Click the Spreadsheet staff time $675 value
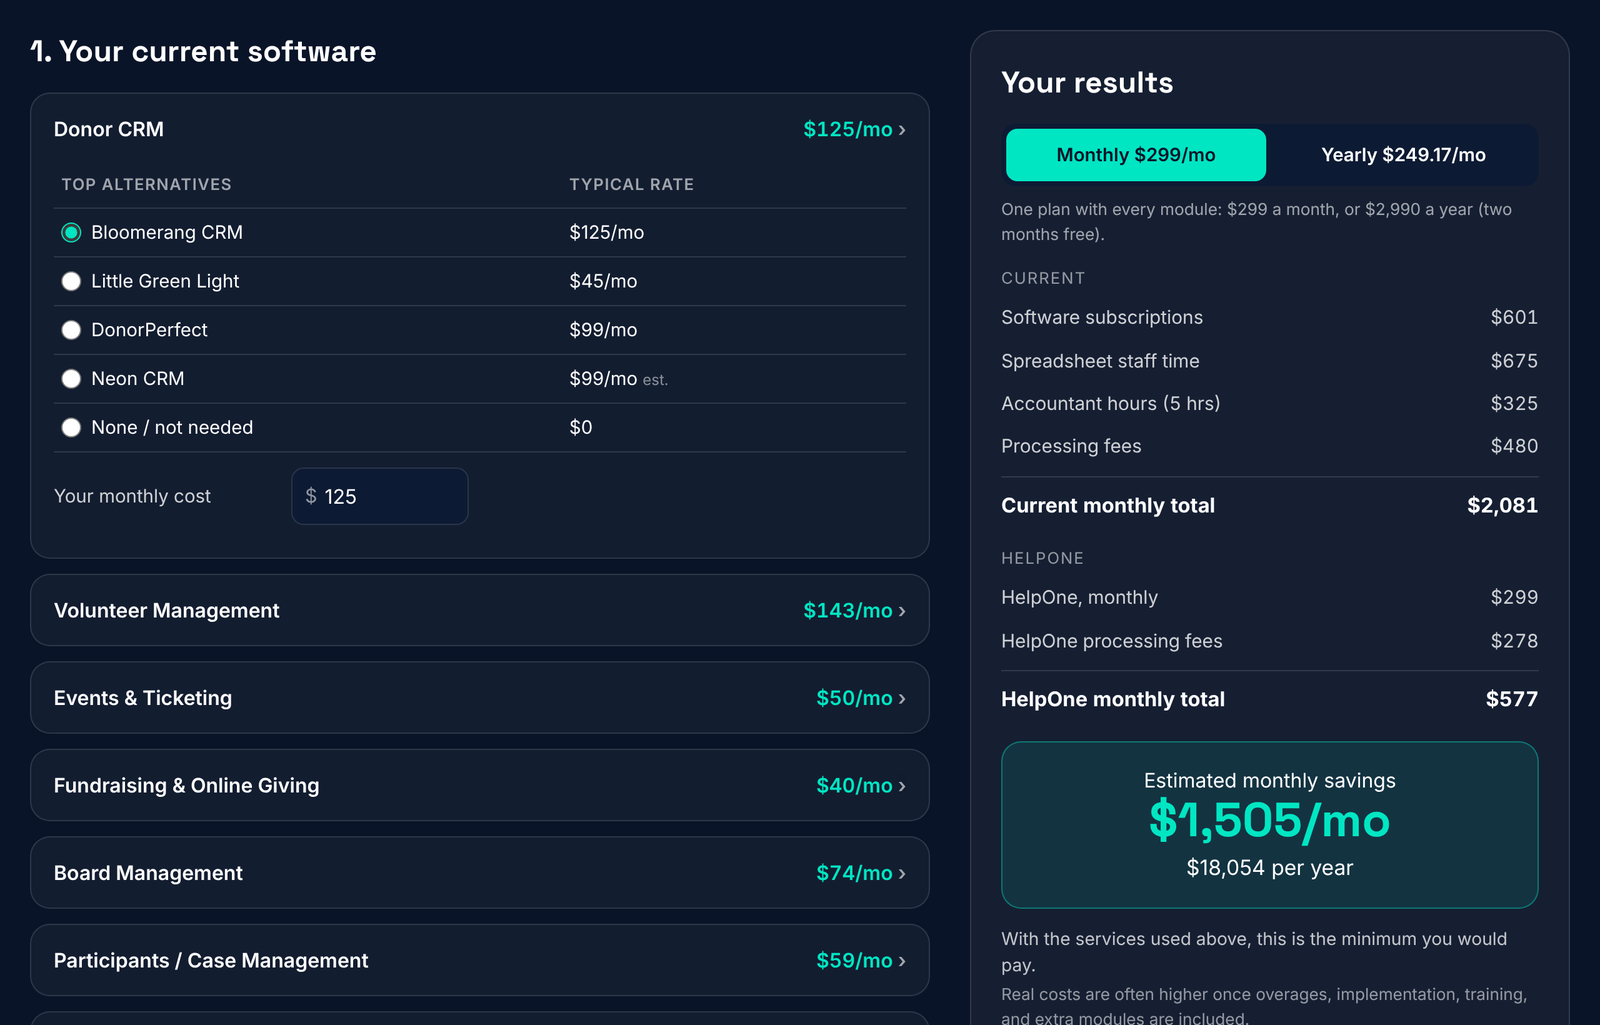 coord(1514,361)
